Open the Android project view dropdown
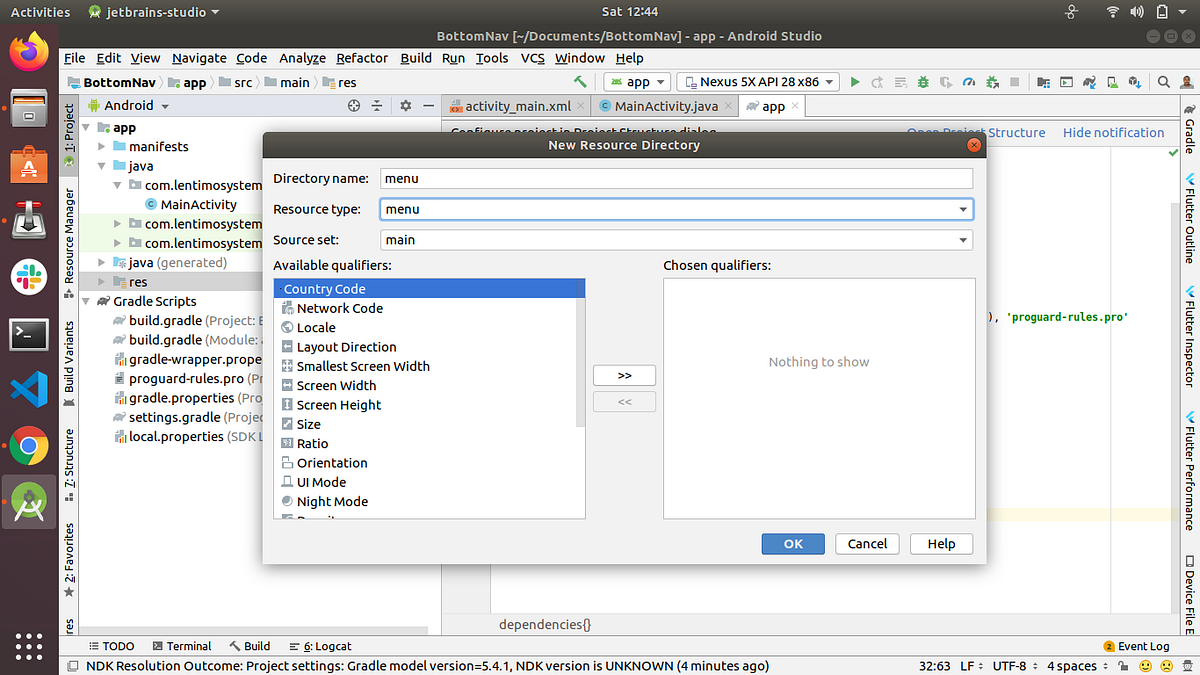Image resolution: width=1200 pixels, height=675 pixels. pos(129,105)
